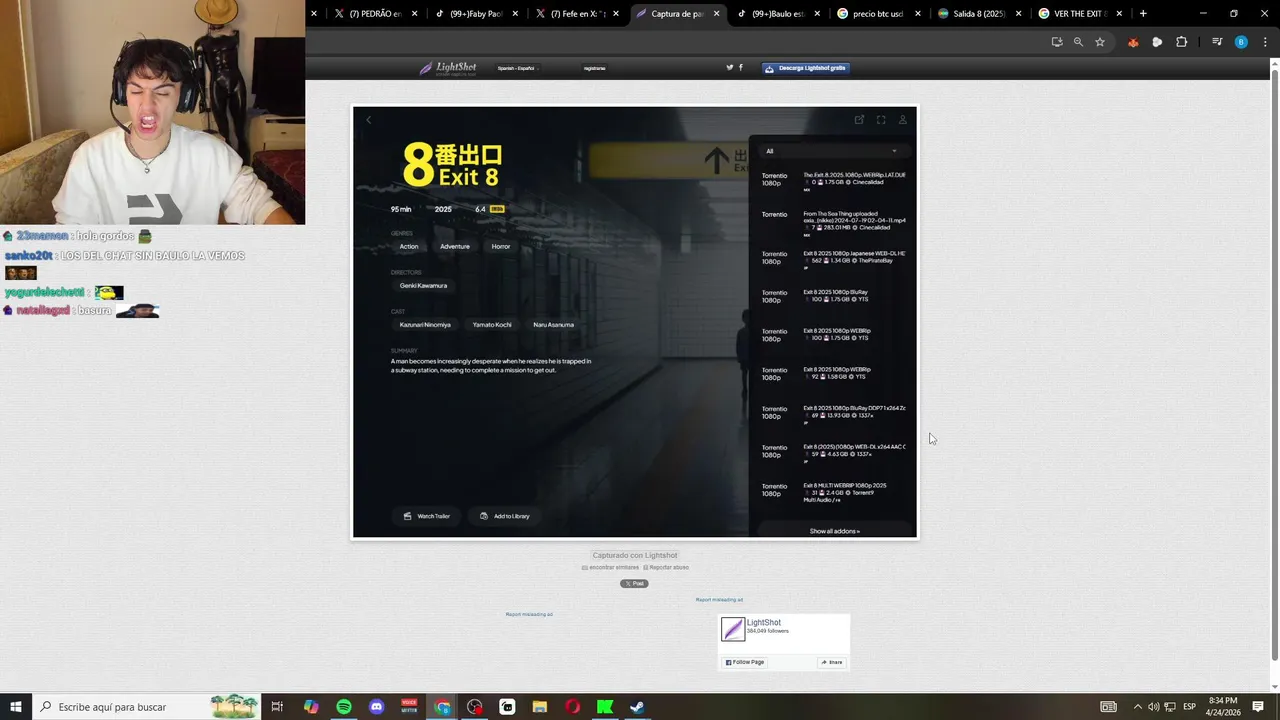Image resolution: width=1280 pixels, height=720 pixels.
Task: Open the browser profile avatar 'B'
Action: (1241, 42)
